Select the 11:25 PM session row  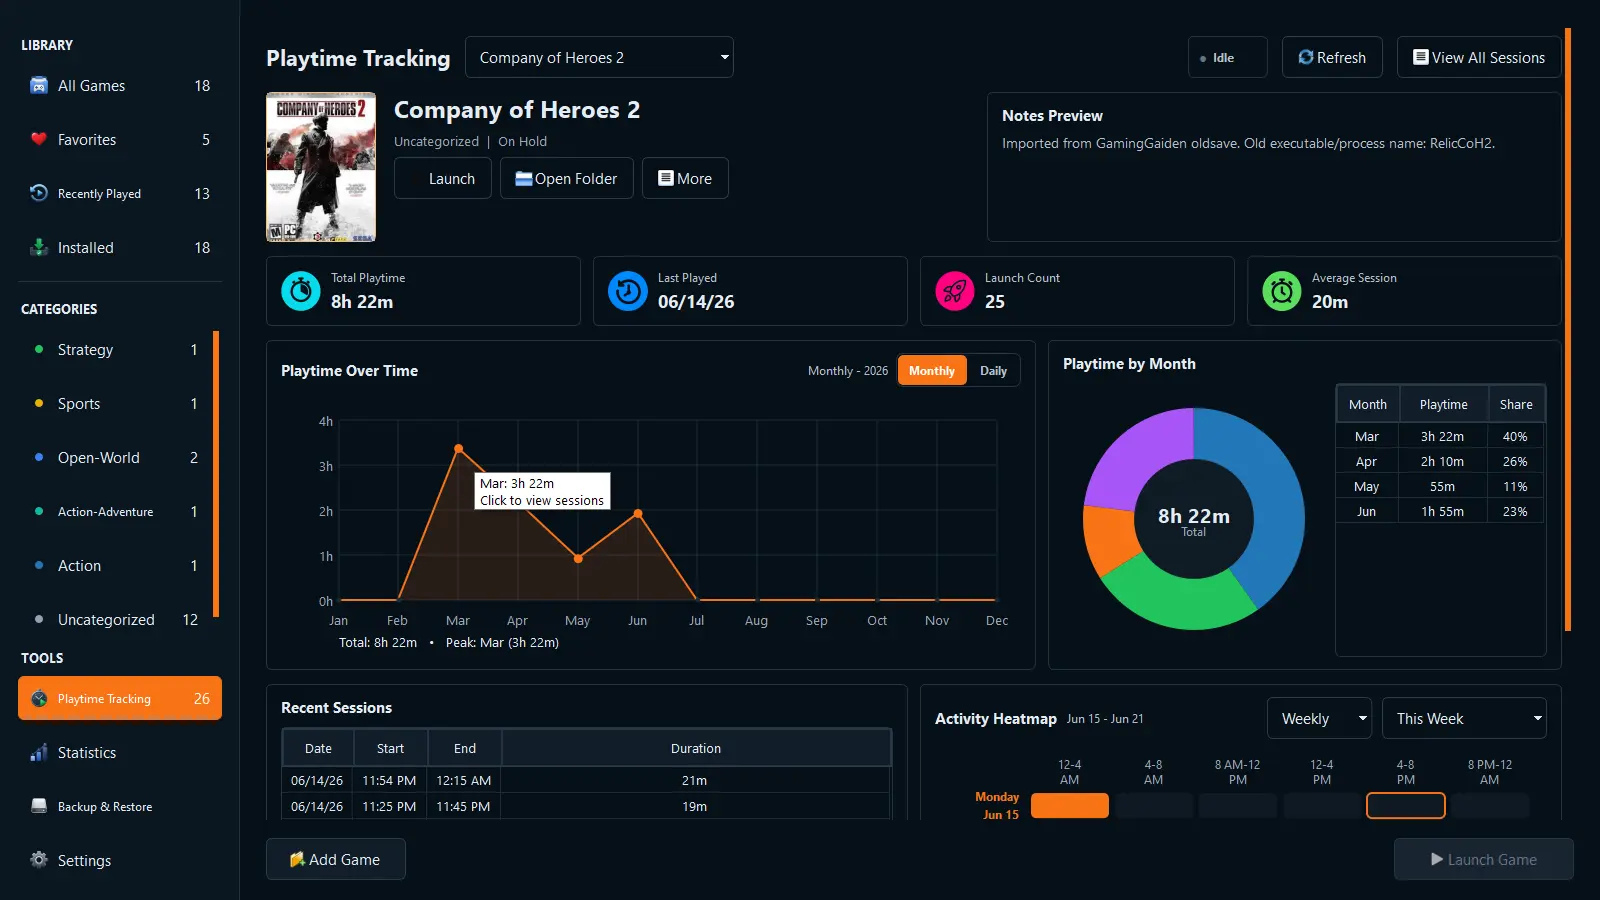pyautogui.click(x=586, y=806)
